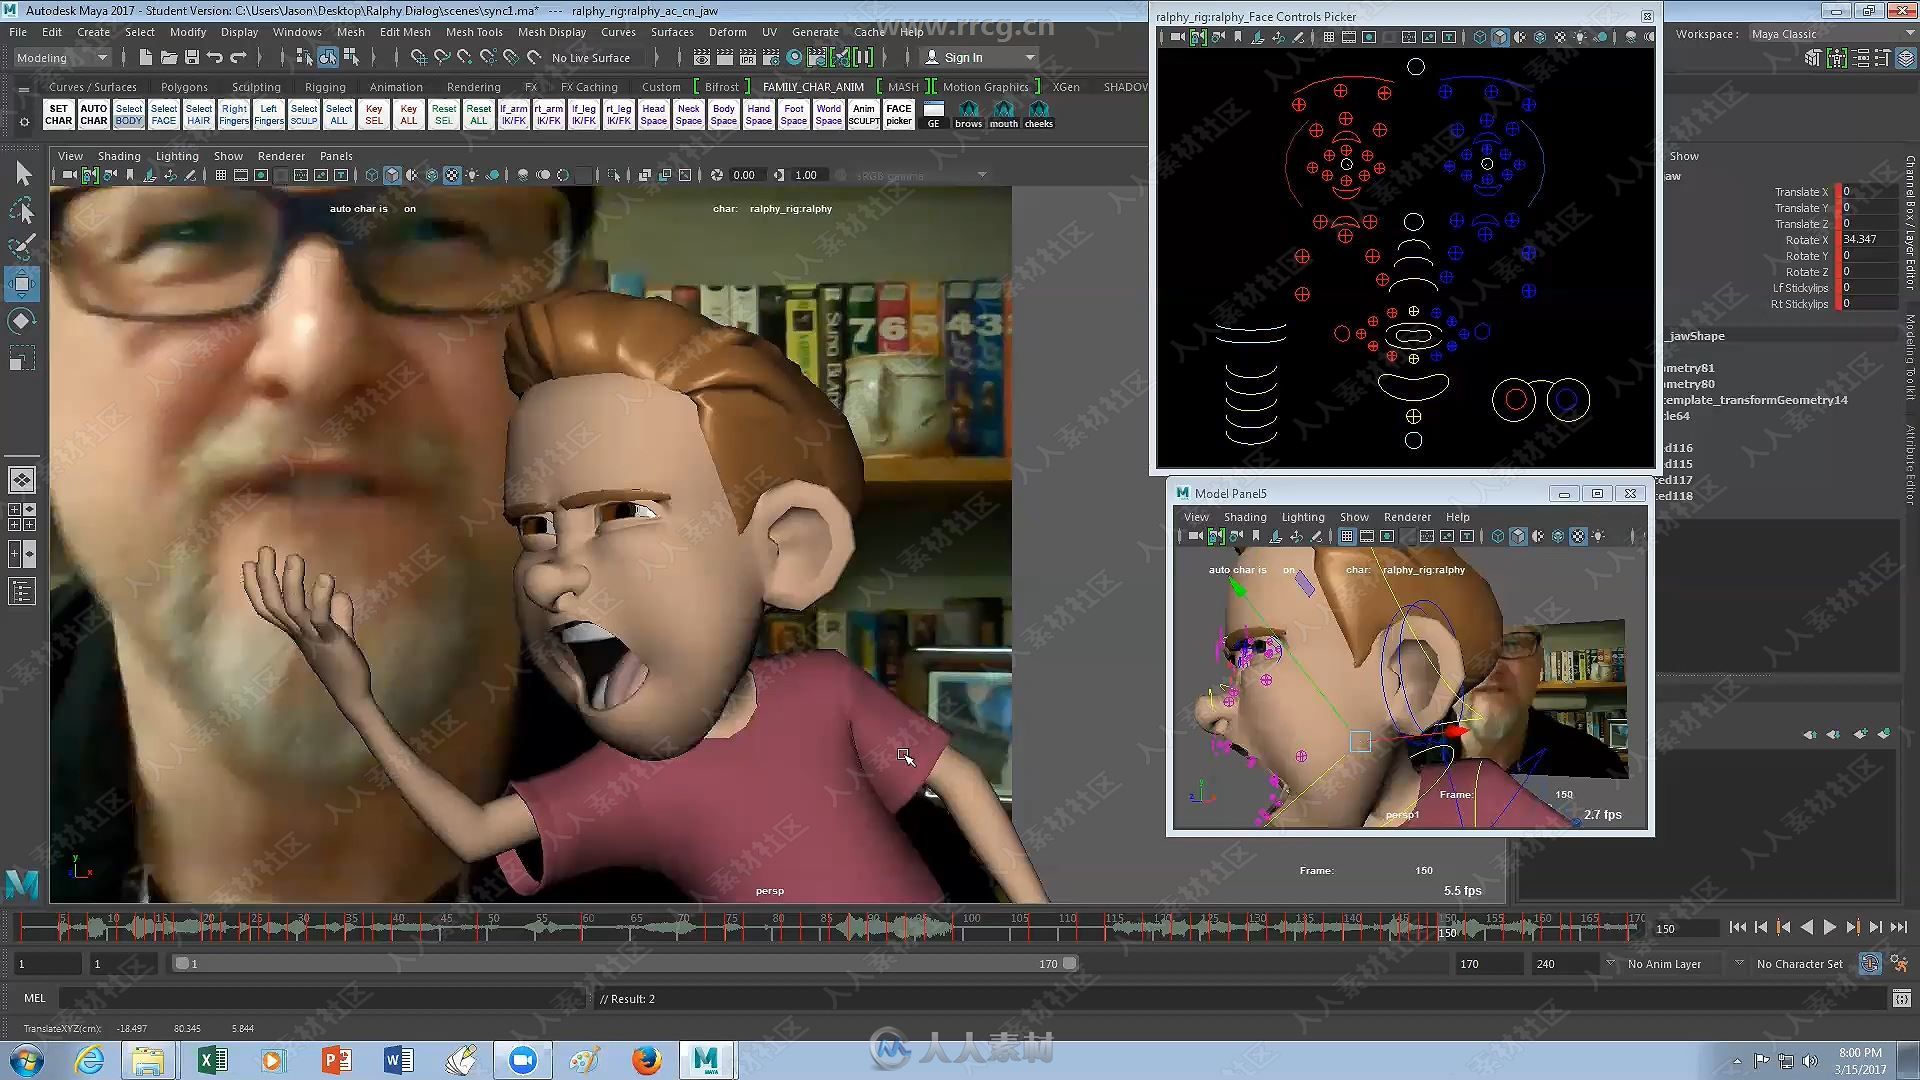Open the Modeling menu set dropdown
The image size is (1920, 1080).
click(x=62, y=58)
